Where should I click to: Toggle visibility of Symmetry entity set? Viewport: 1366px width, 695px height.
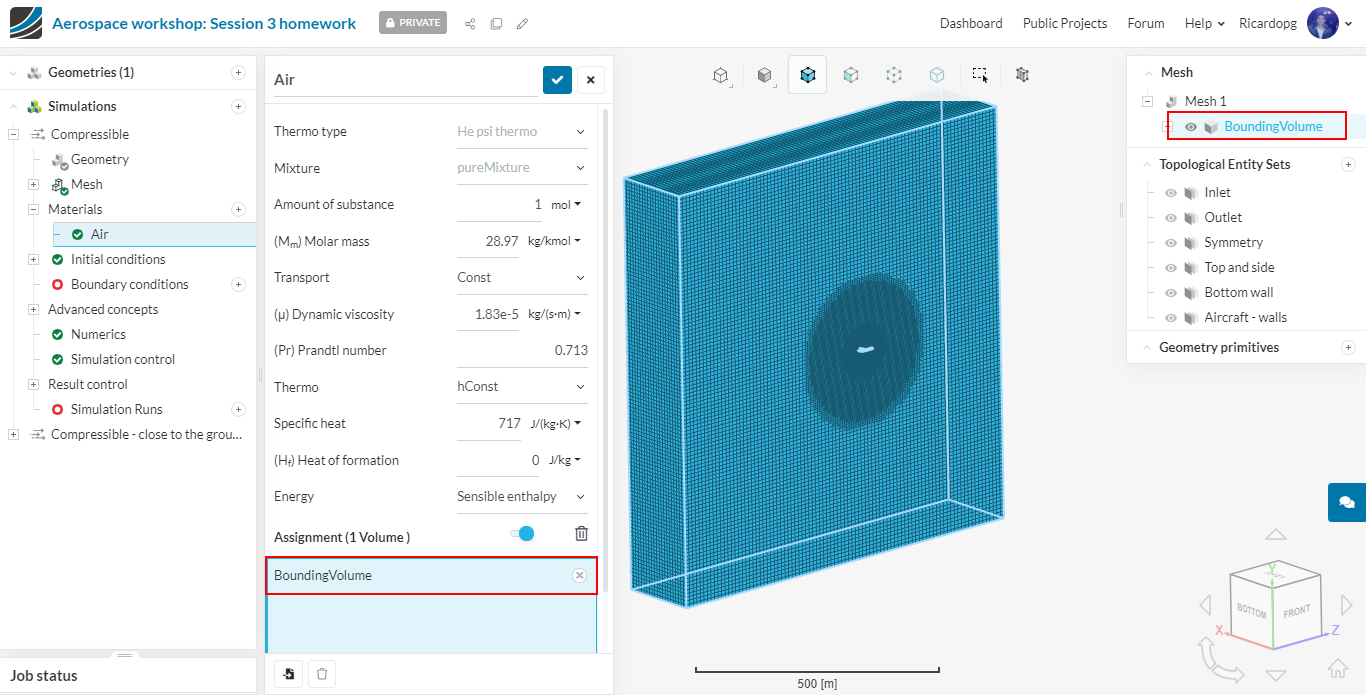click(x=1171, y=242)
